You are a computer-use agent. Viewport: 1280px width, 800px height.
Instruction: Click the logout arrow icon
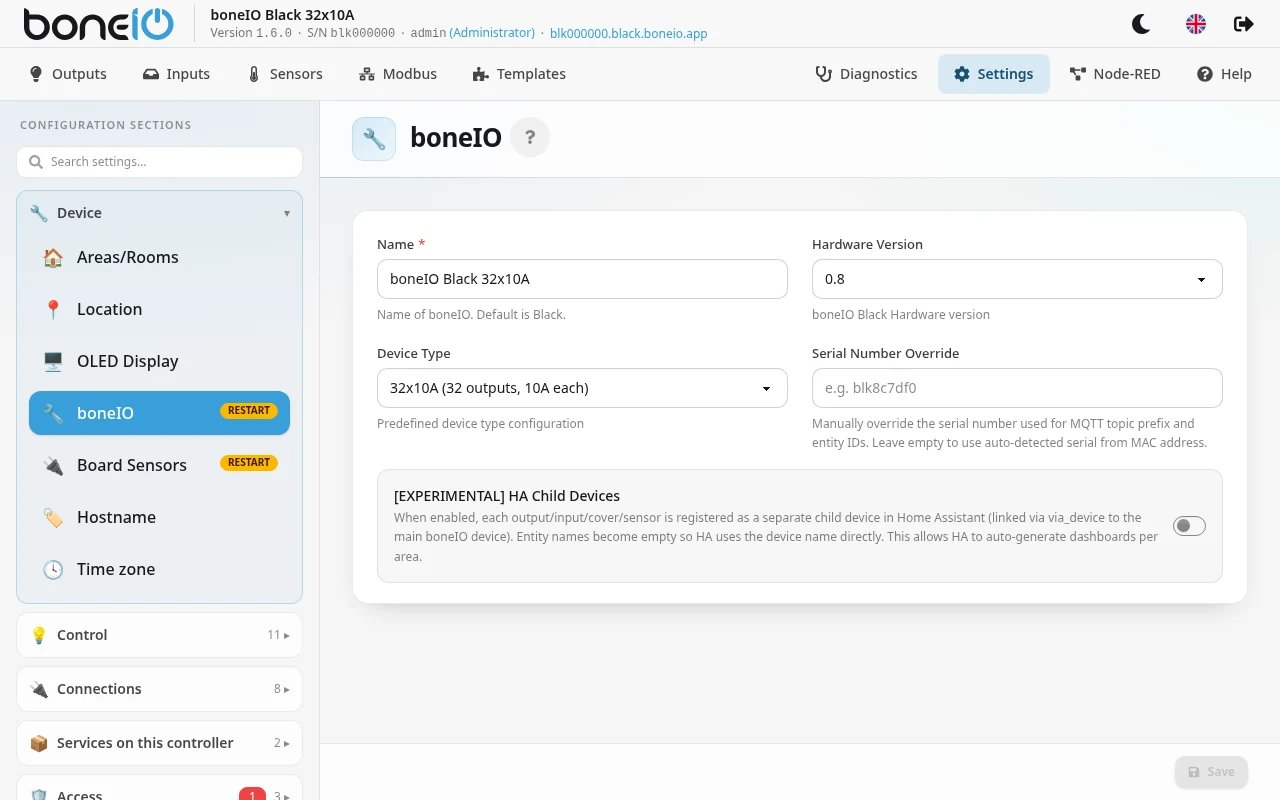point(1244,24)
